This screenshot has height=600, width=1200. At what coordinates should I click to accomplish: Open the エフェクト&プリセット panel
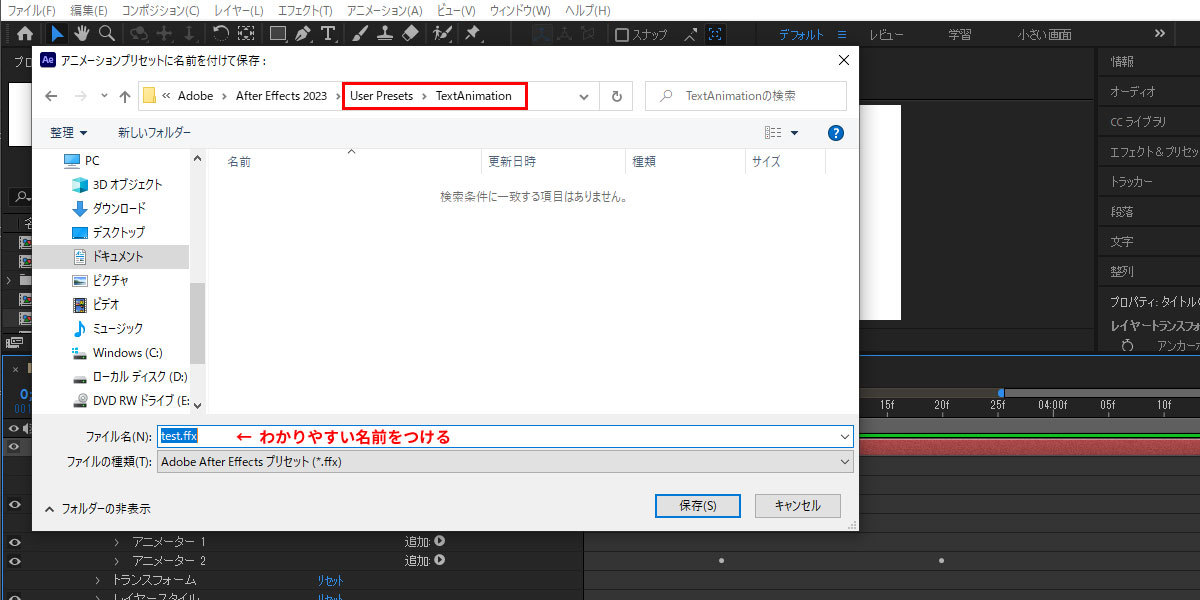[x=1153, y=152]
